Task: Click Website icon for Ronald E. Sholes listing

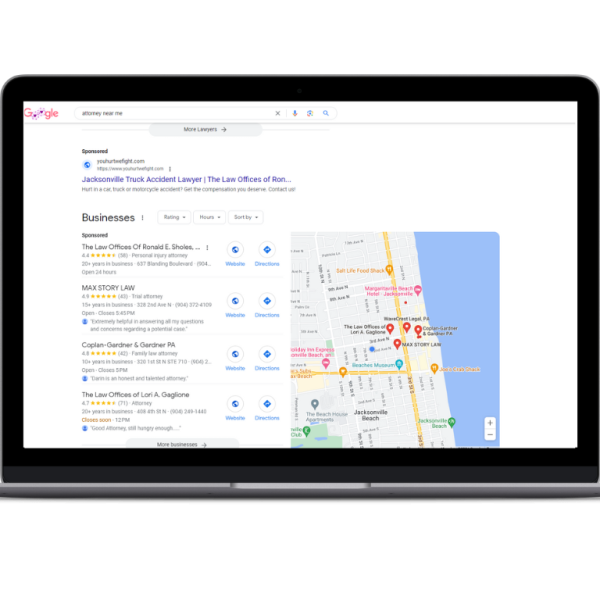Action: 235,250
